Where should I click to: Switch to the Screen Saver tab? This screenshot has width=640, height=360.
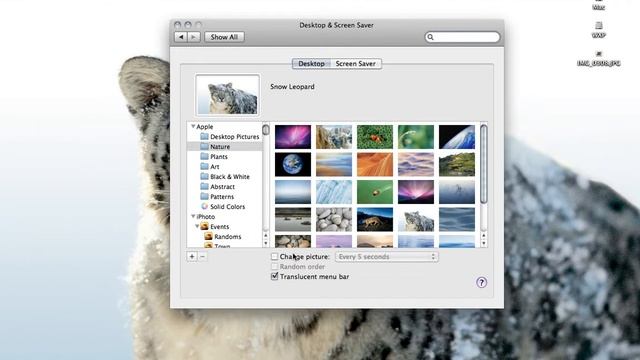click(356, 64)
